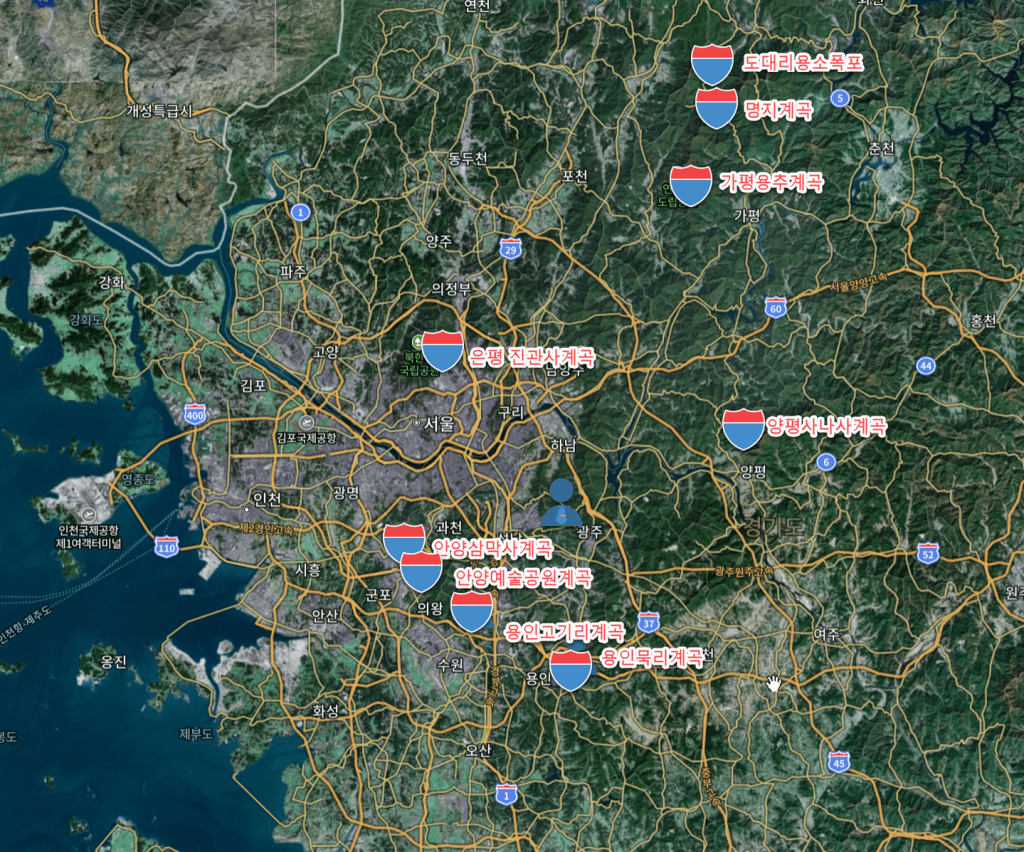Image resolution: width=1024 pixels, height=852 pixels.
Task: Select the Route 110 shield near 인천공항
Action: pyautogui.click(x=166, y=546)
